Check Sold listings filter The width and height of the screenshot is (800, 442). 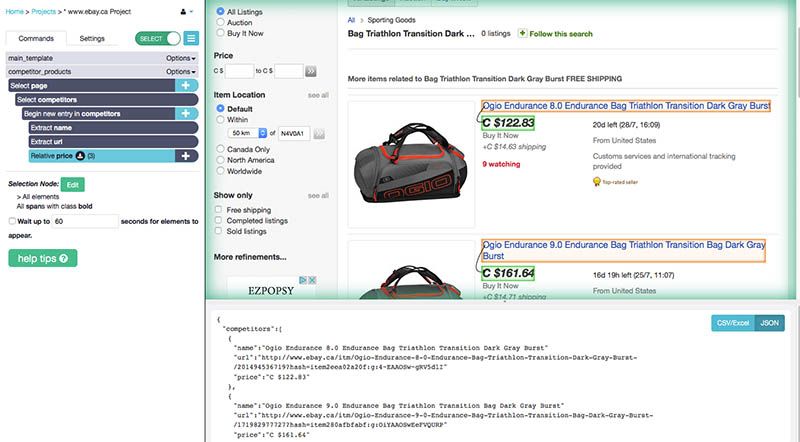(x=218, y=231)
